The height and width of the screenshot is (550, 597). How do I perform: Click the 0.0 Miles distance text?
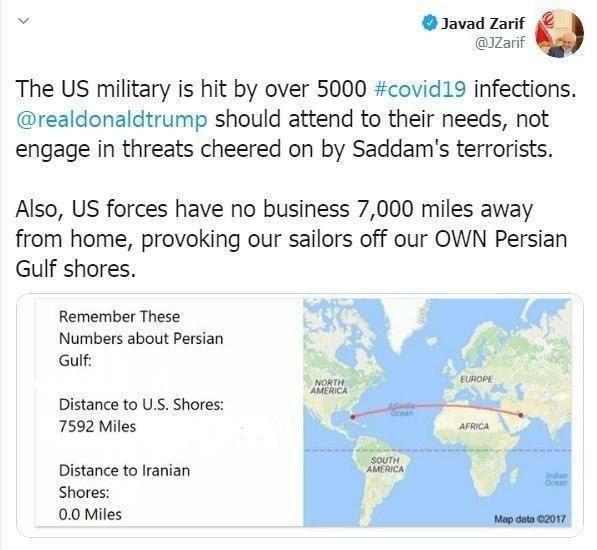(90, 514)
